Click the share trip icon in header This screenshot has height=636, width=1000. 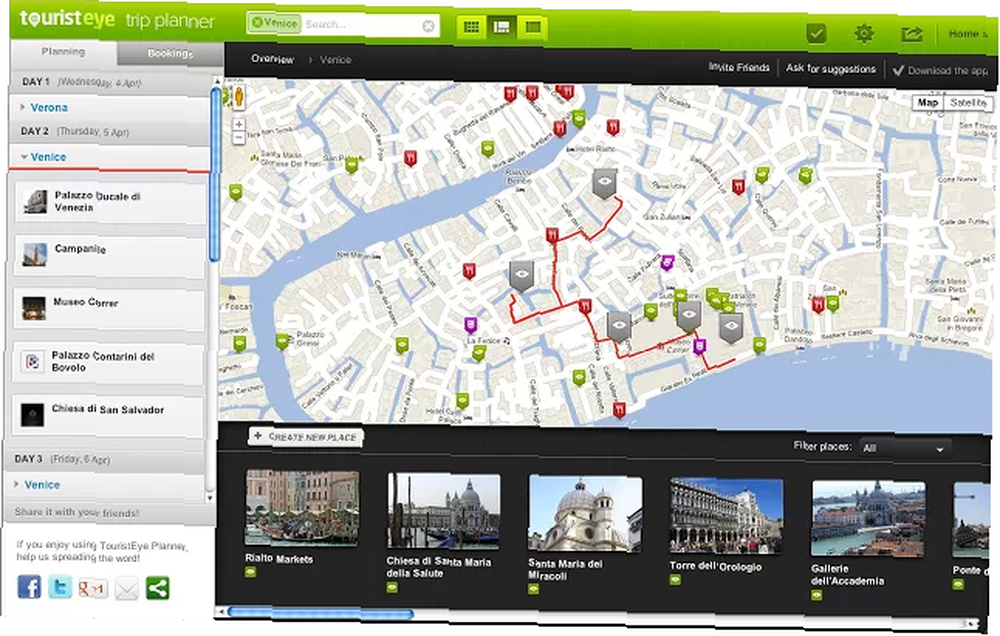911,34
